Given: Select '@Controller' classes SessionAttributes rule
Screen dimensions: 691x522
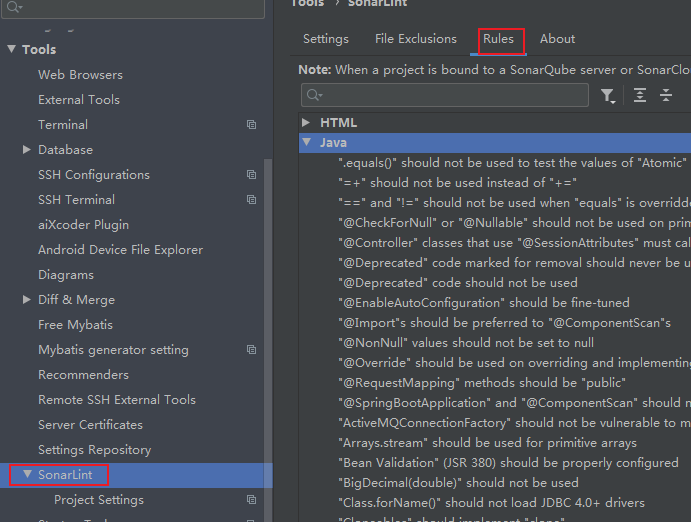Looking at the screenshot, I should [514, 243].
